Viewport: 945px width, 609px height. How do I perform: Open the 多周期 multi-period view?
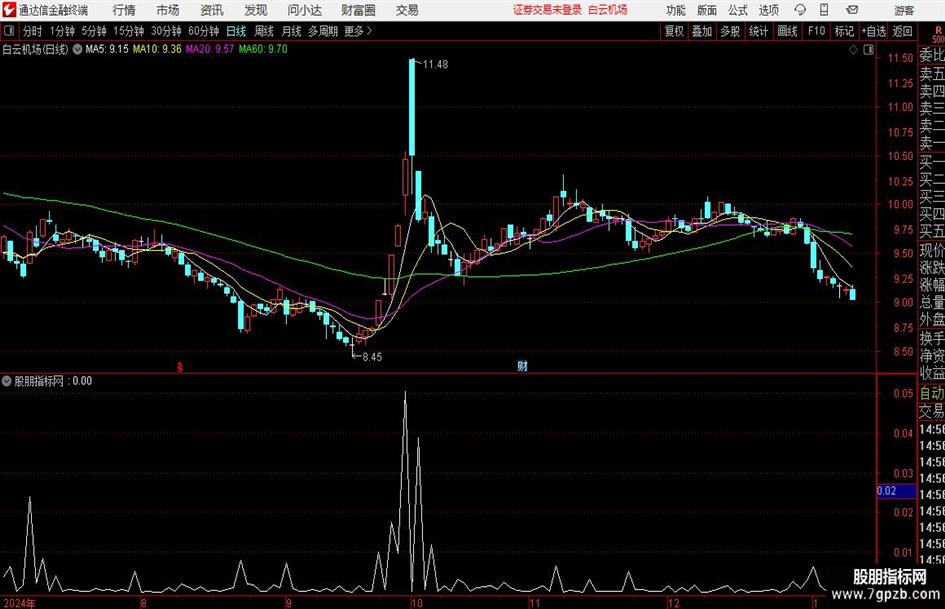click(323, 31)
